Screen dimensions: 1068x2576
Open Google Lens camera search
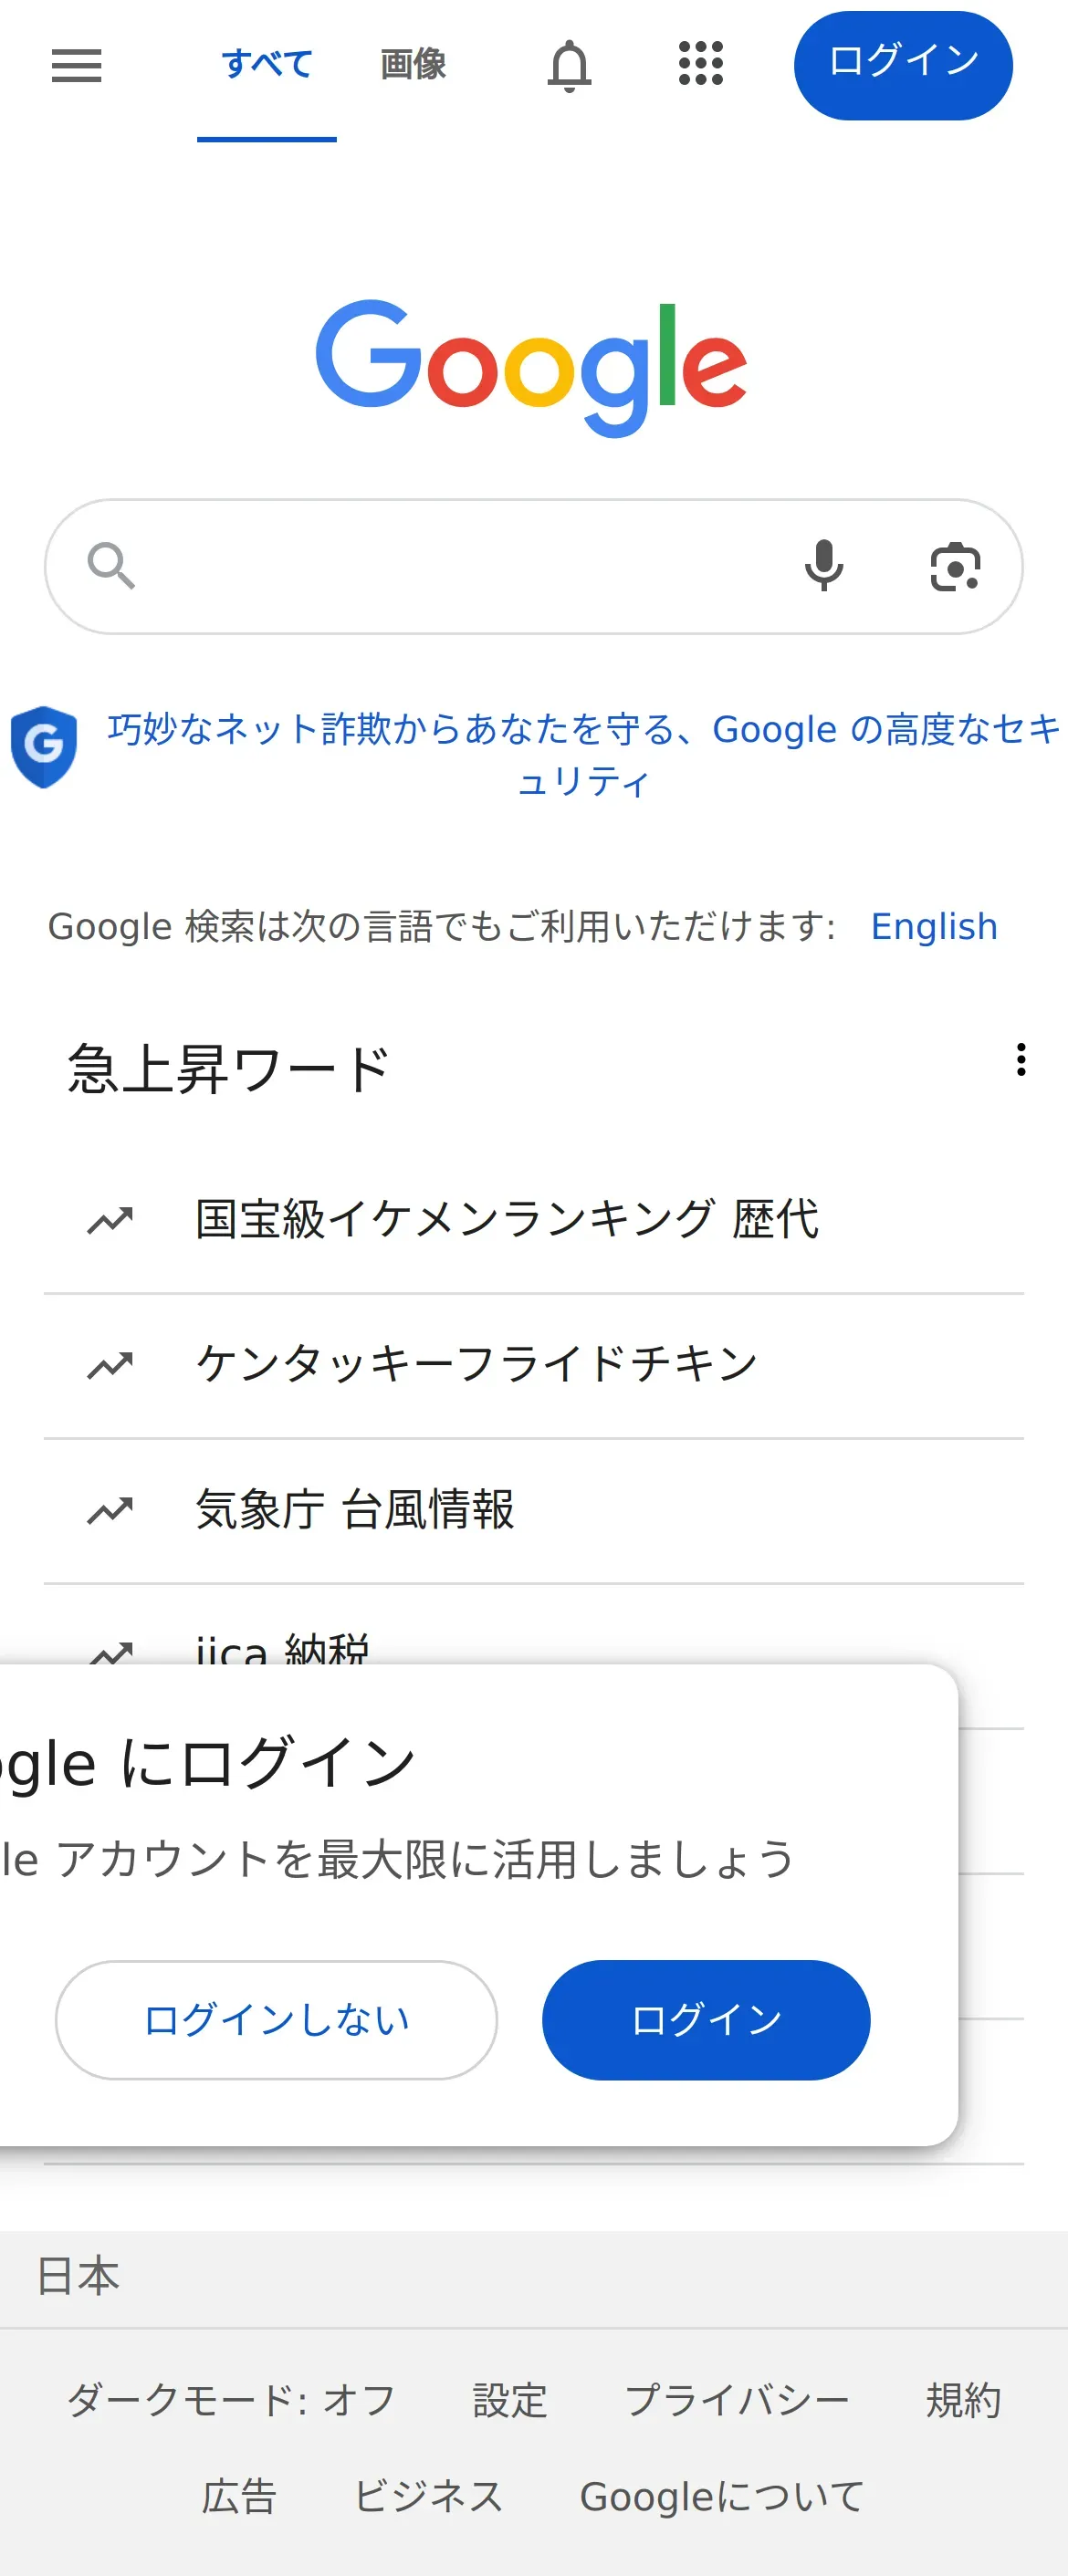tap(955, 567)
